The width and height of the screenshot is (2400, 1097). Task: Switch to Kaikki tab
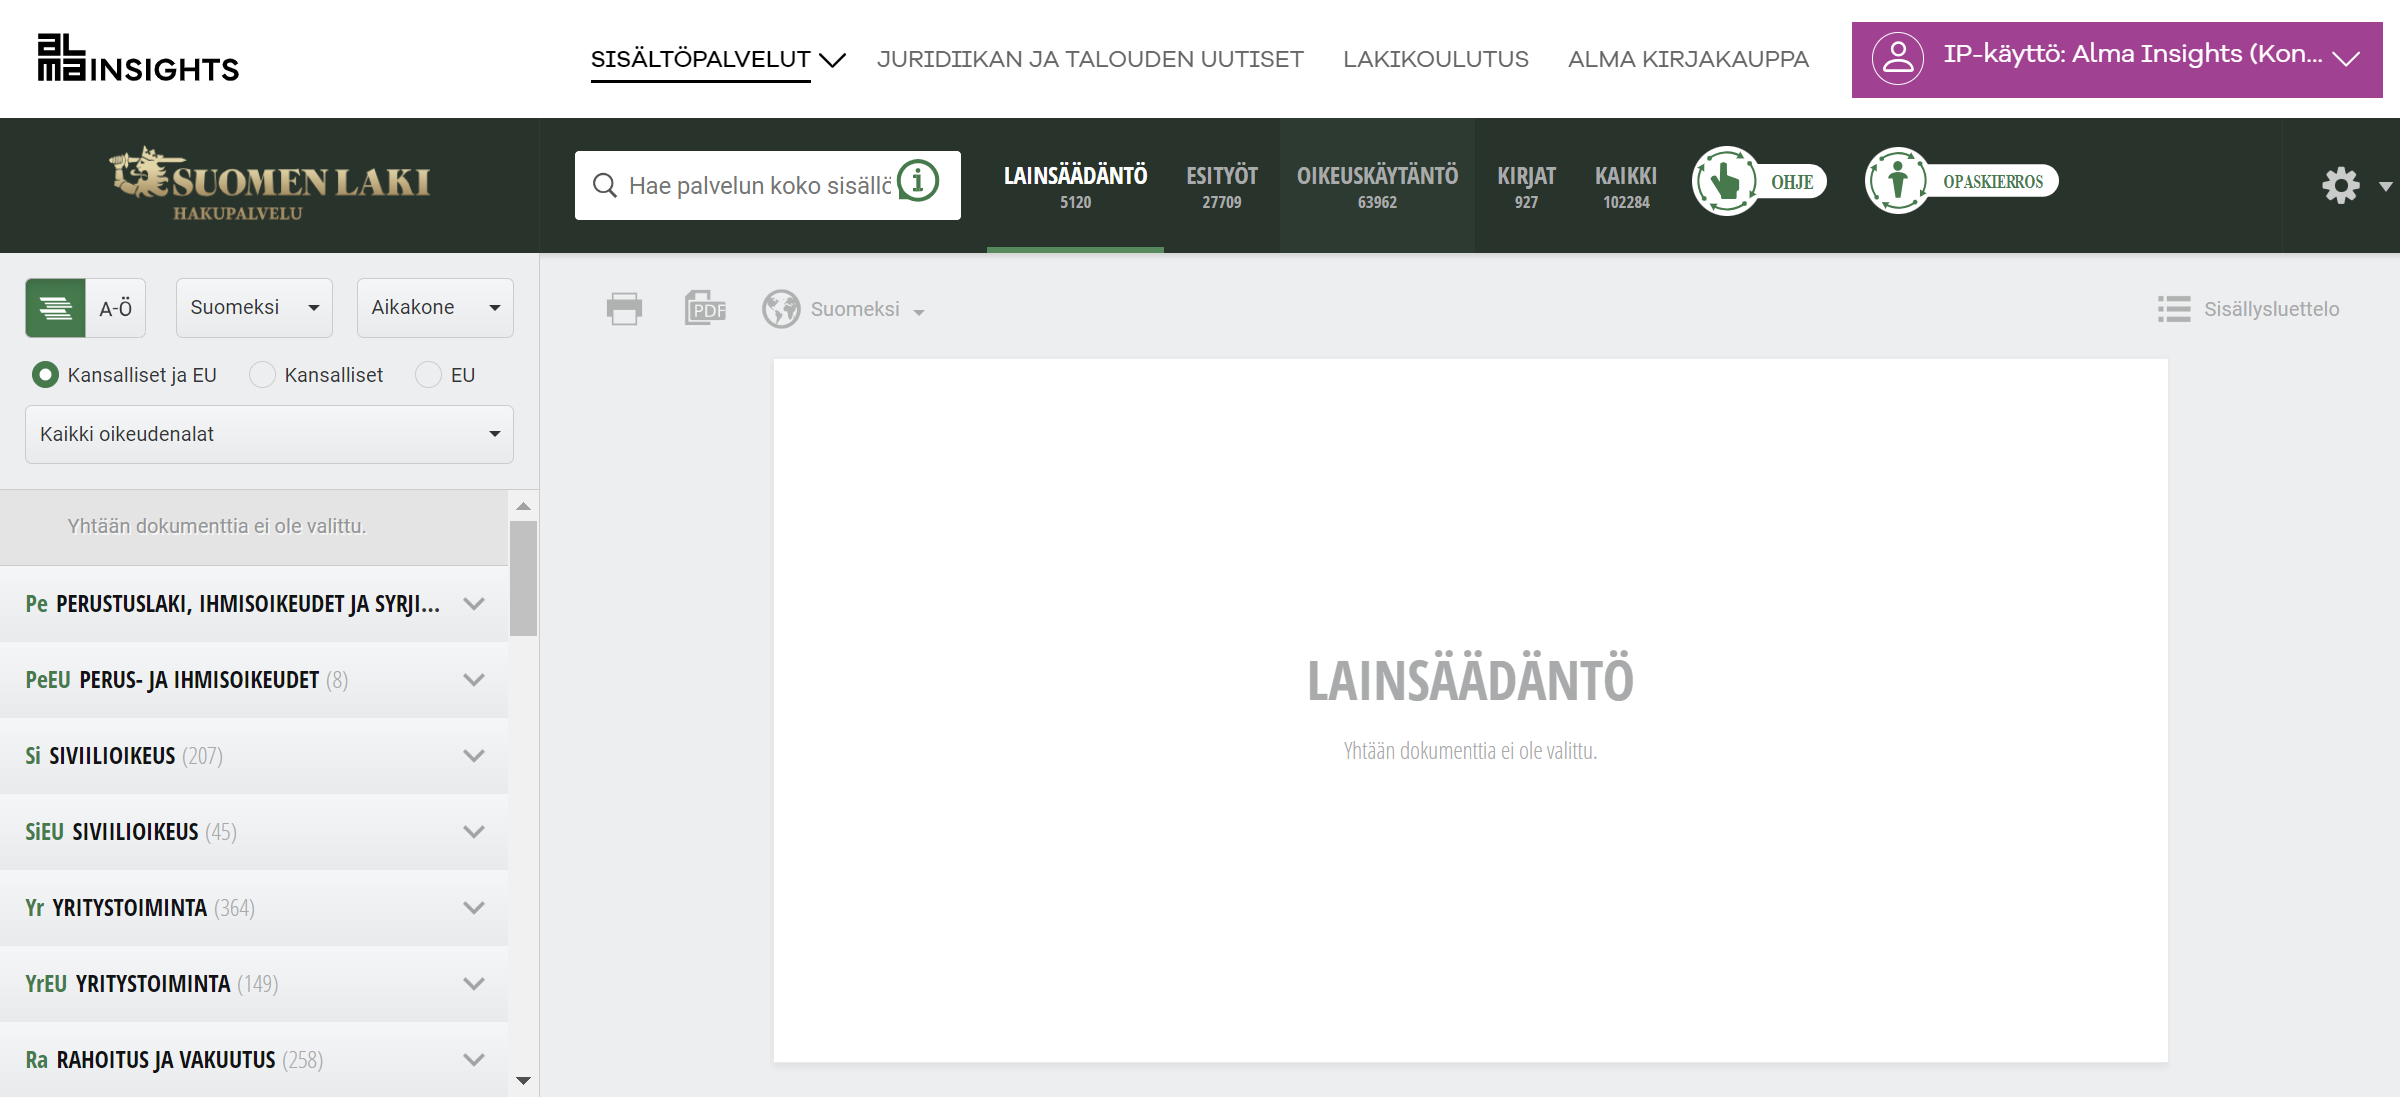[x=1626, y=186]
